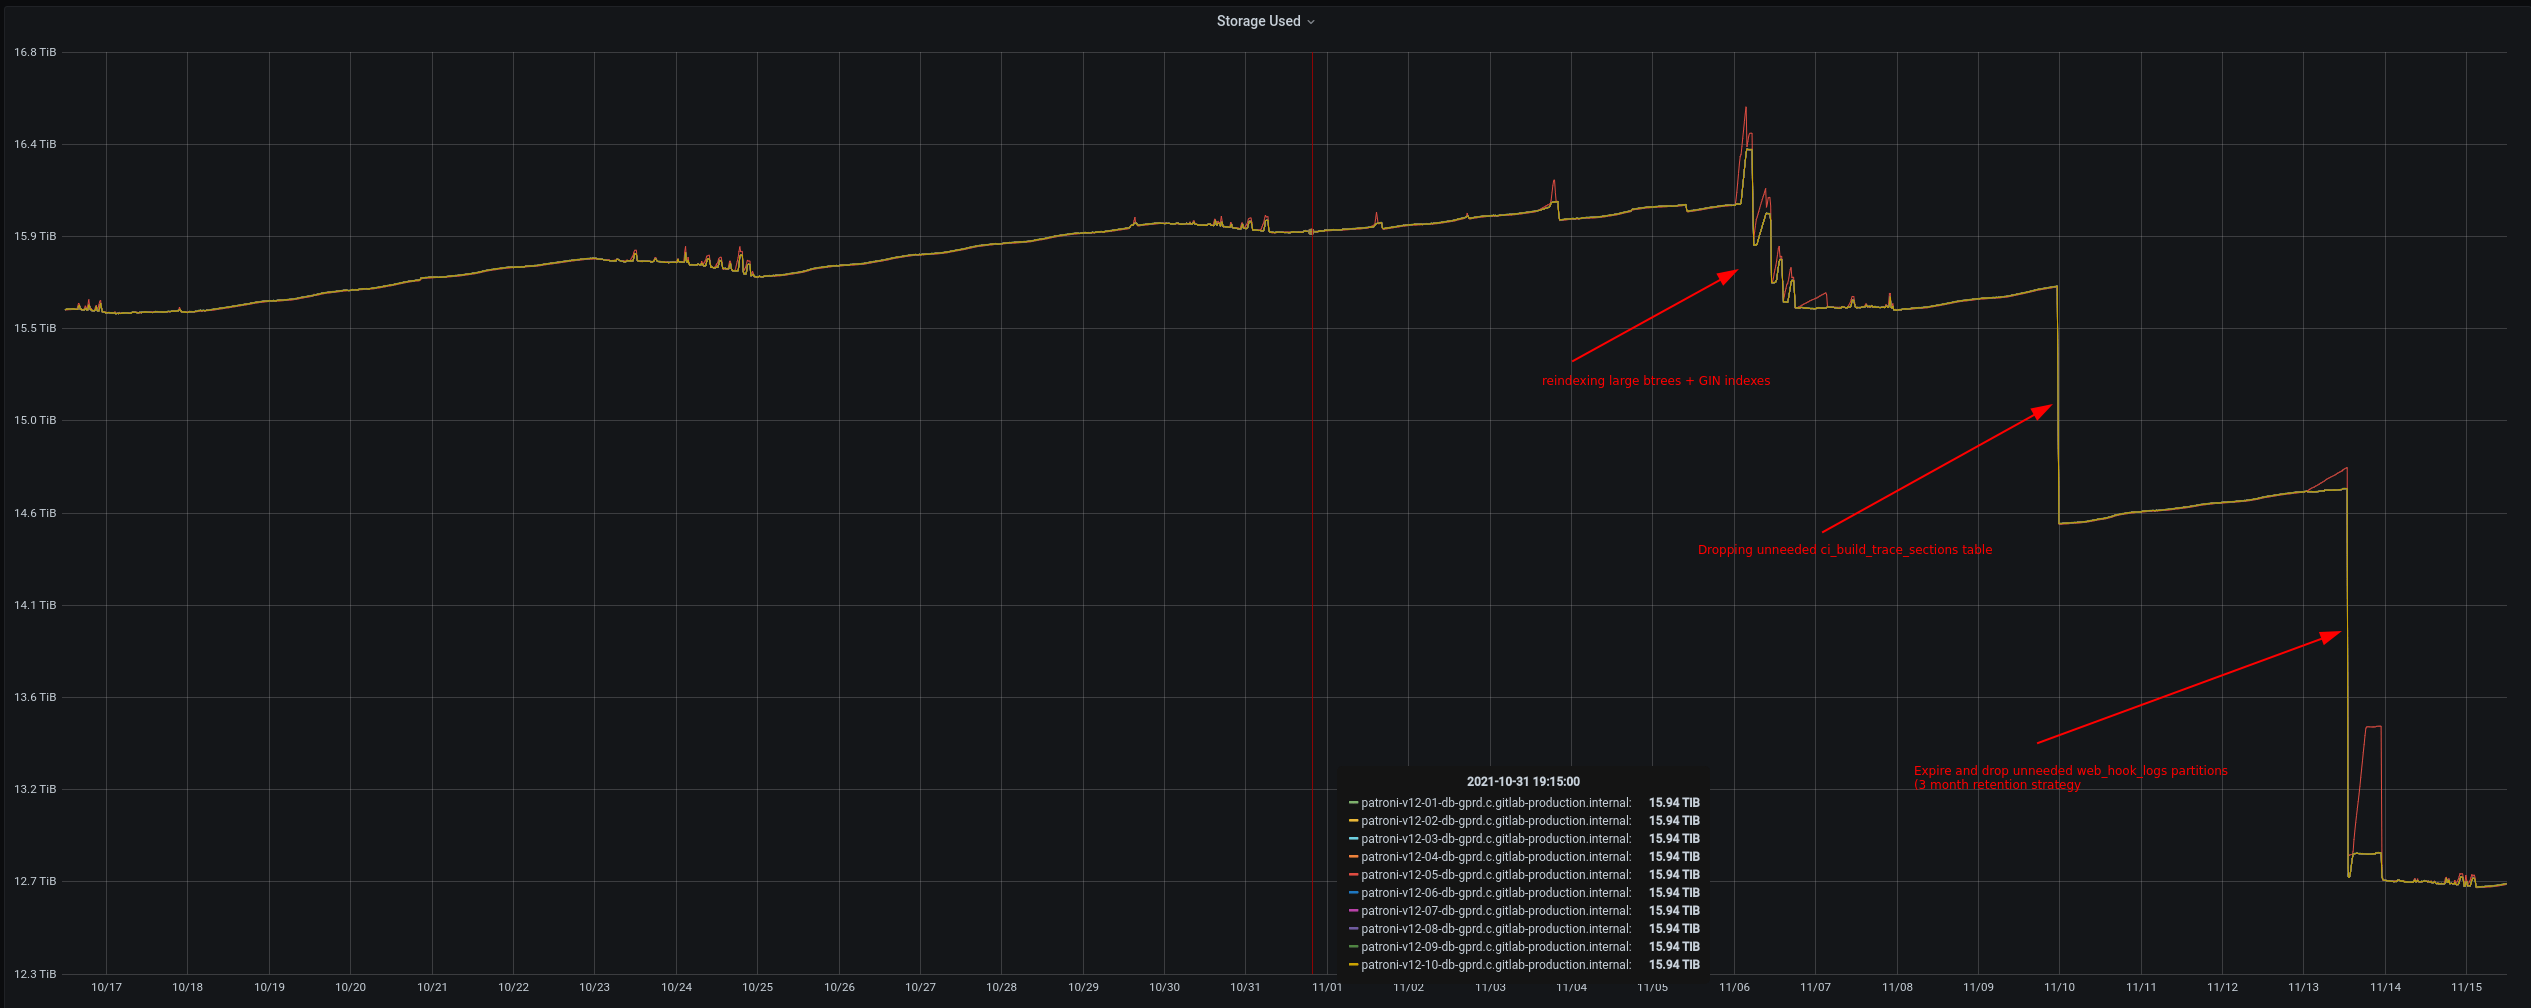Select patroni-v12-05-db-gprd series in tooltip
This screenshot has width=2531, height=1008.
pos(1524,875)
